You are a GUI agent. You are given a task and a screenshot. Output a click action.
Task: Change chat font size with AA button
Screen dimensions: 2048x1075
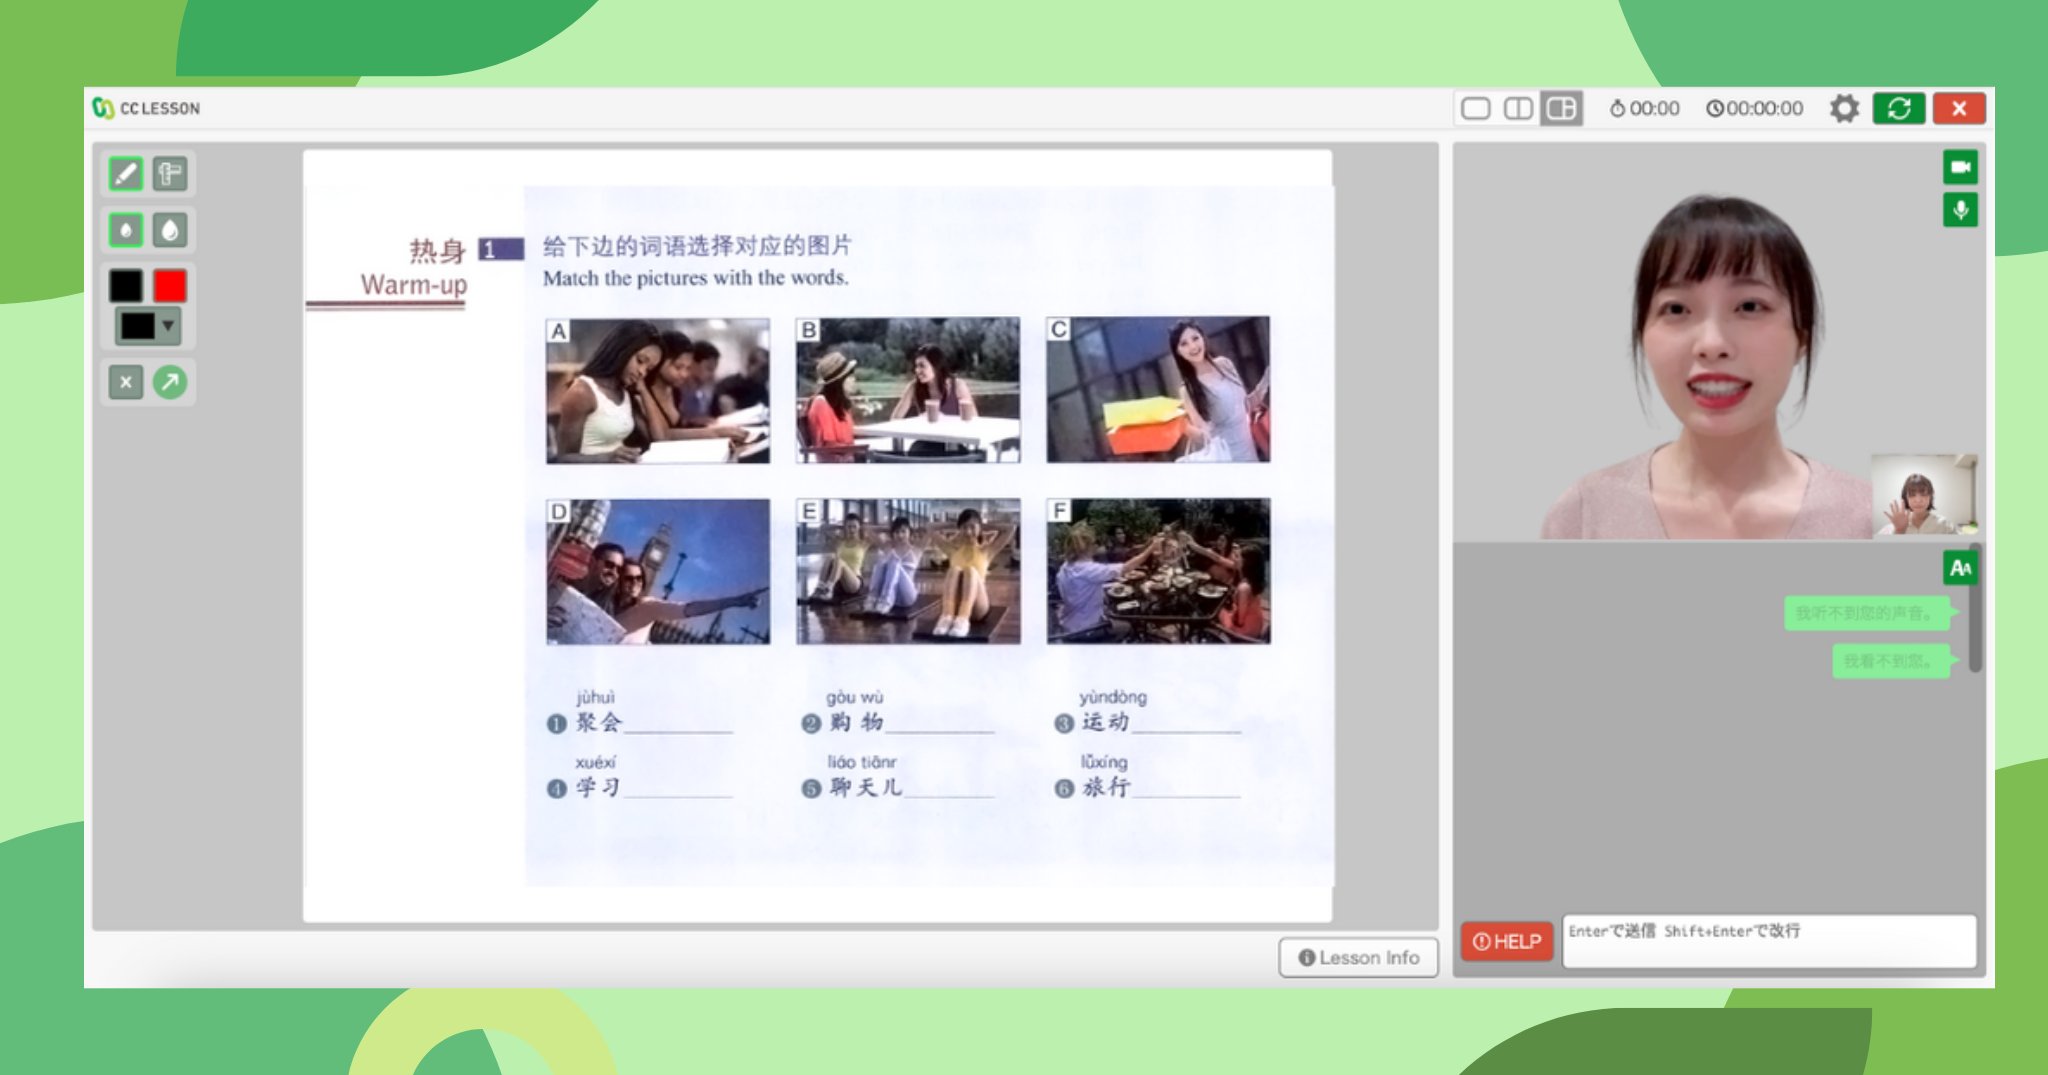pos(1960,568)
